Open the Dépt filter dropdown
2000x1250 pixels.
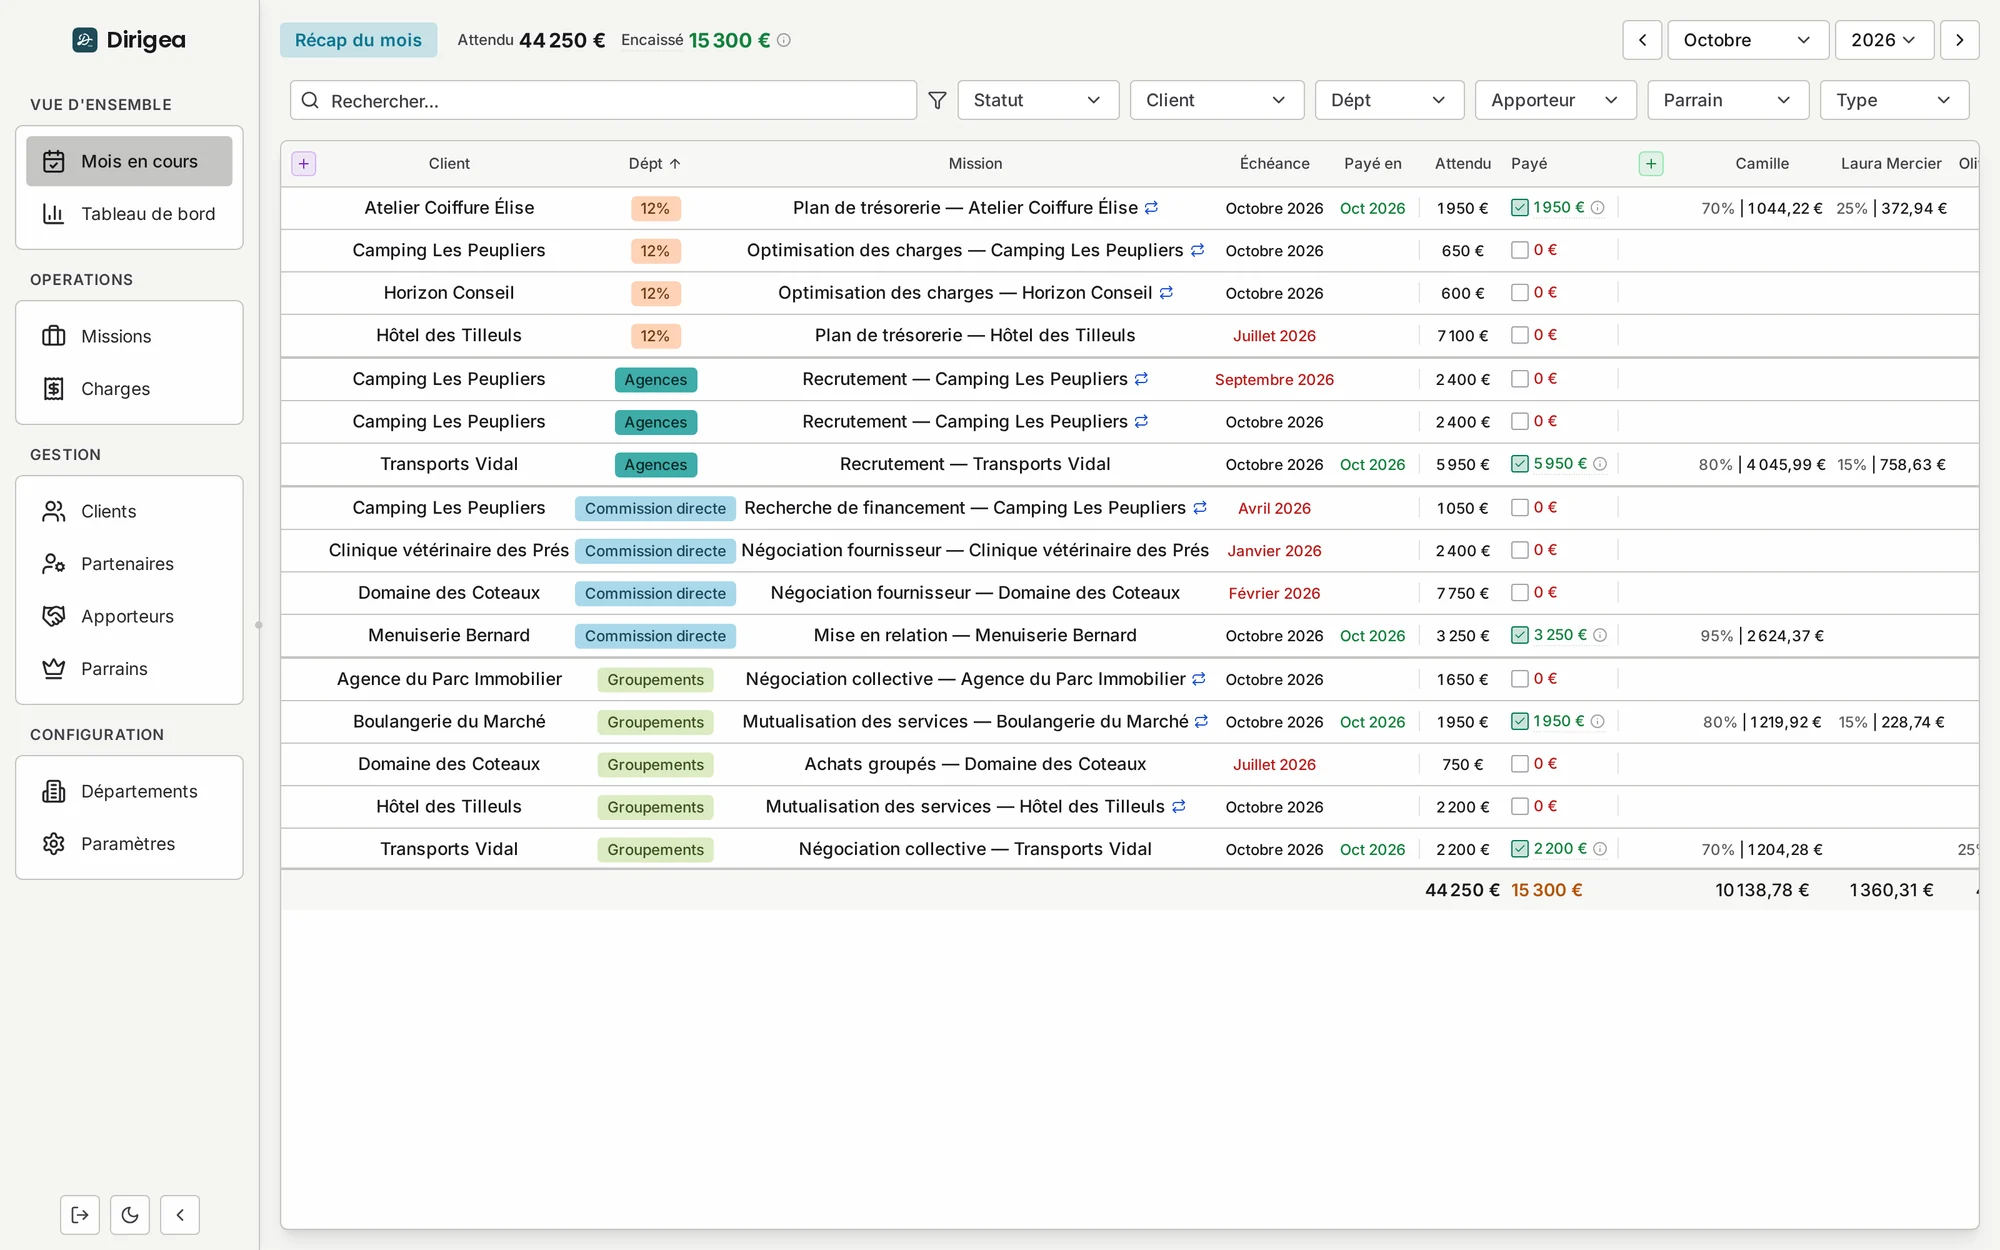(x=1389, y=100)
